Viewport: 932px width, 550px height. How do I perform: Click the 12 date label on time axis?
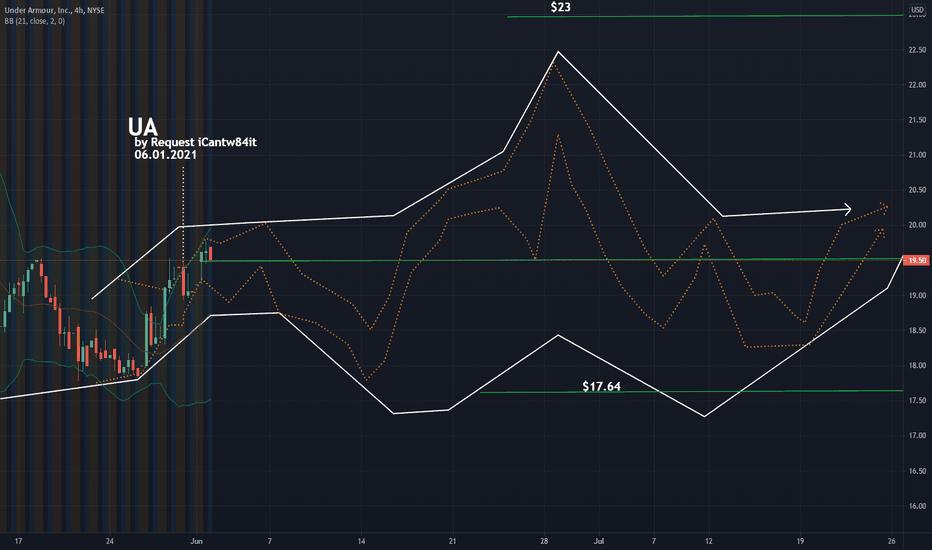point(709,541)
